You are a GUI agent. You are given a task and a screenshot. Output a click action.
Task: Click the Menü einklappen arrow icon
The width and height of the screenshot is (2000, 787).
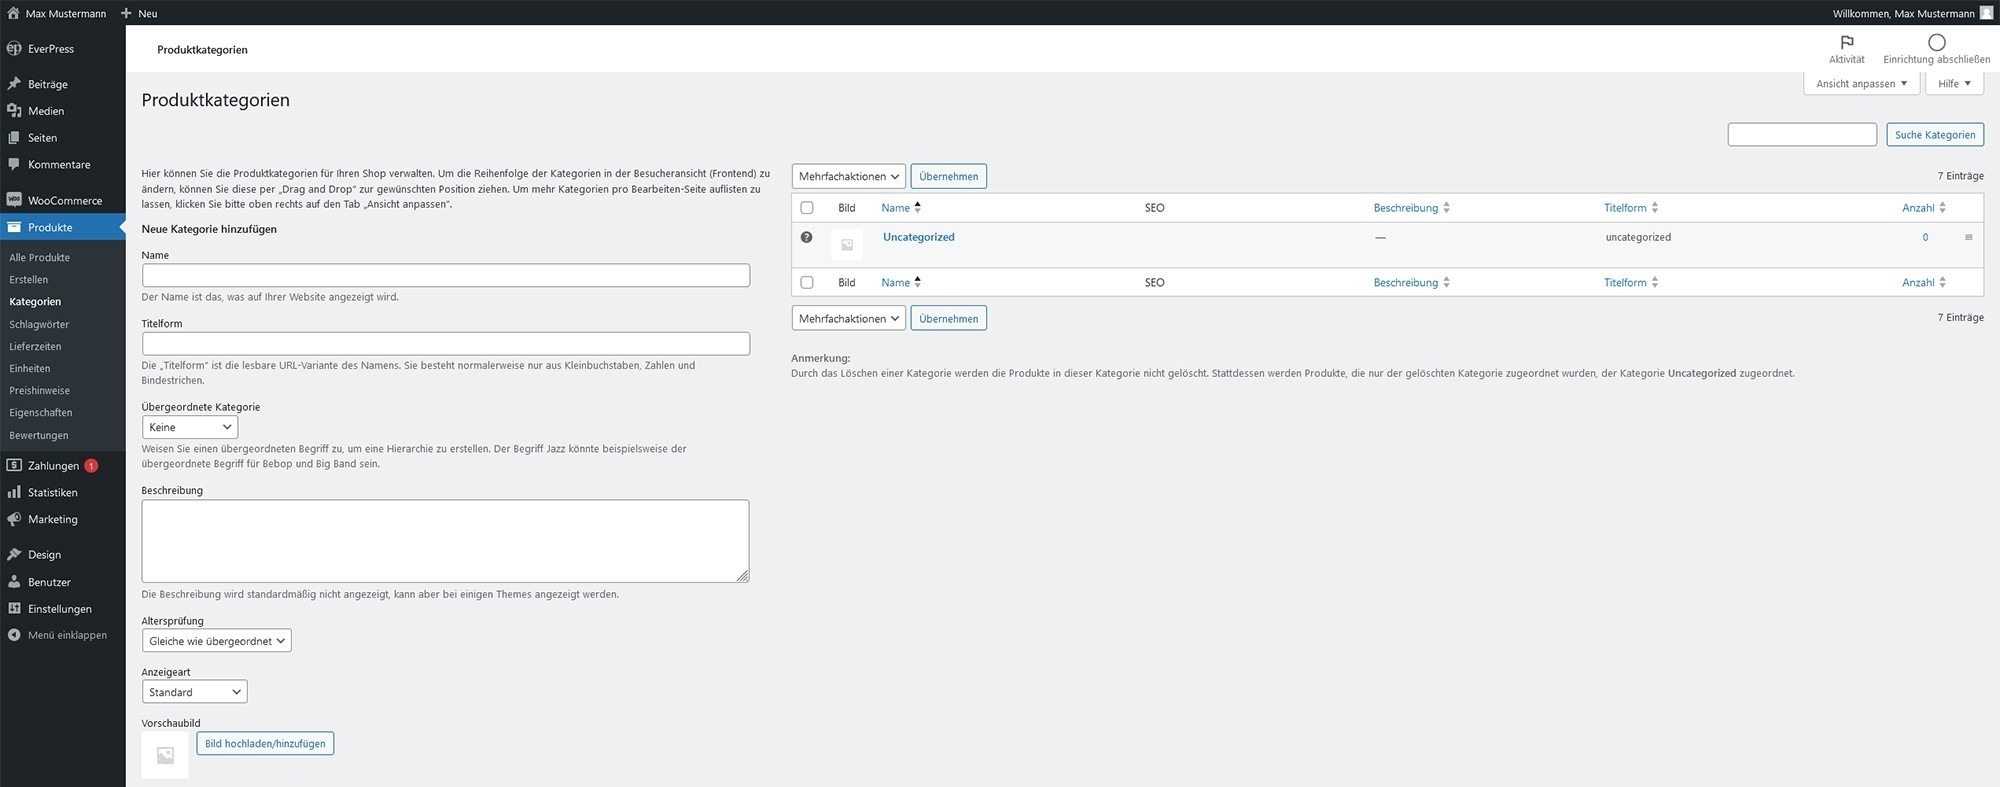(14, 635)
